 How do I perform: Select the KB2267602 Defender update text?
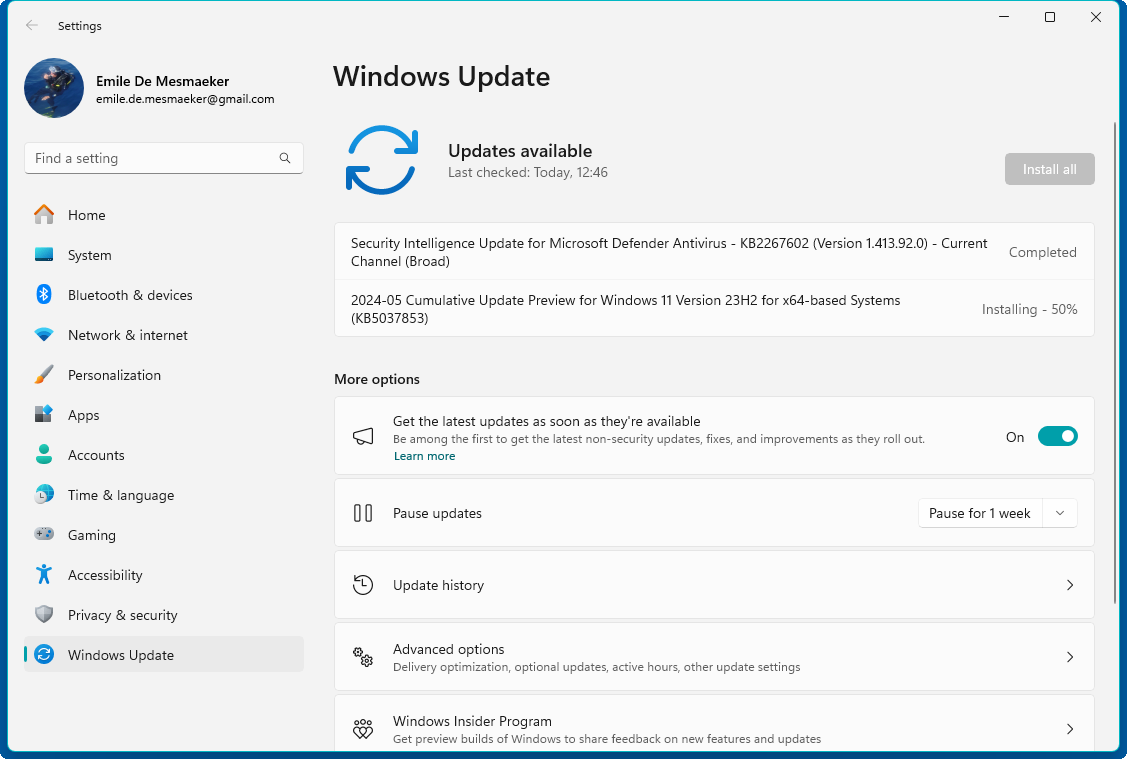click(669, 252)
